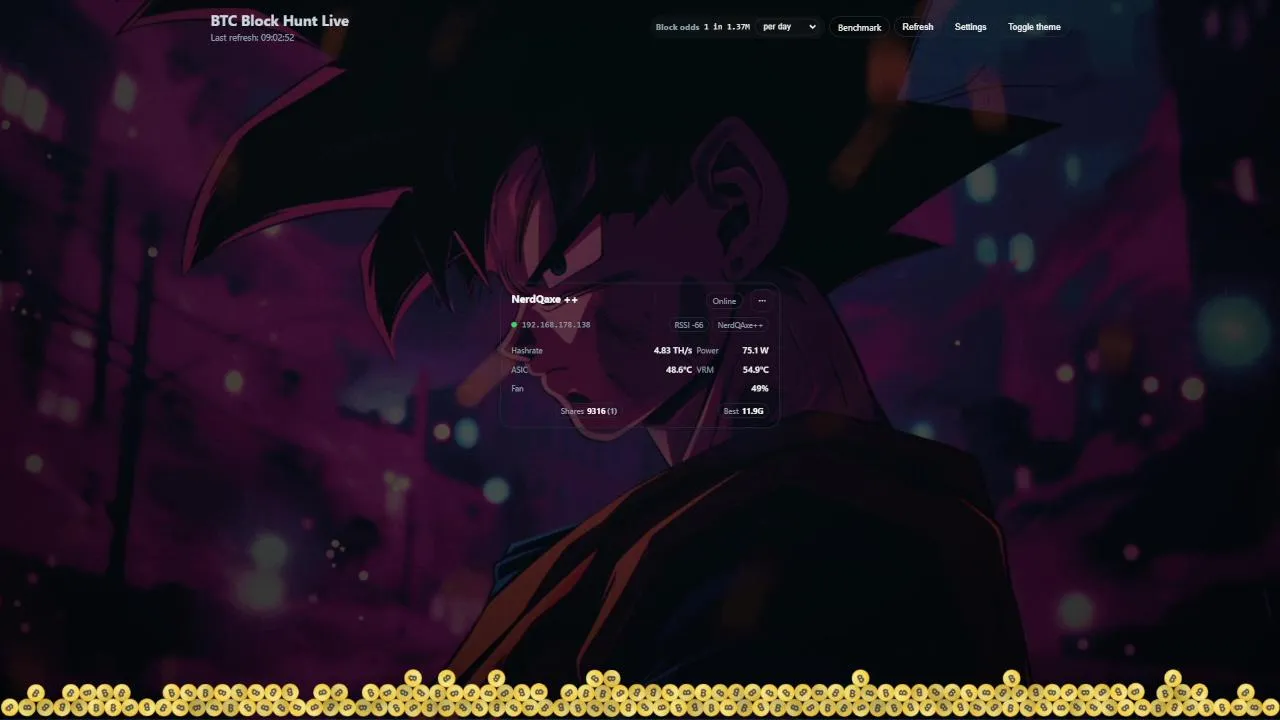Click the VRM temperature 54.9°C
Image resolution: width=1280 pixels, height=720 pixels.
pyautogui.click(x=755, y=370)
